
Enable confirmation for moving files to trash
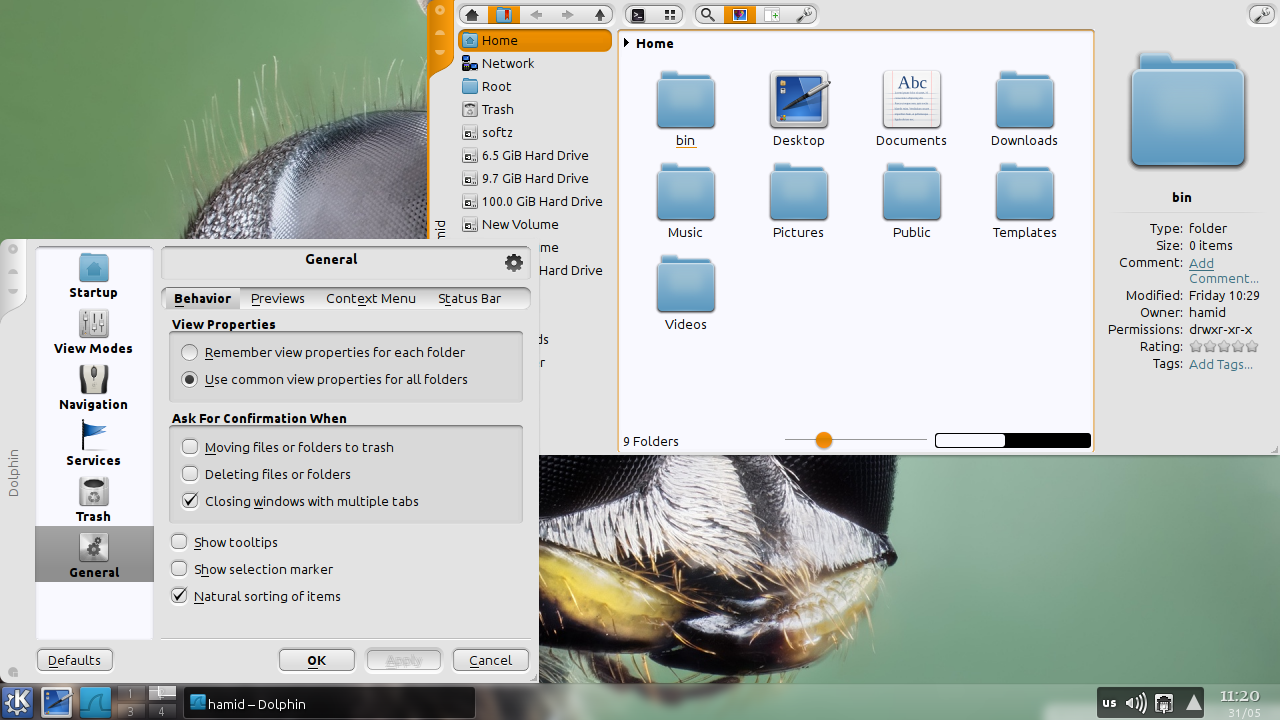(x=190, y=447)
